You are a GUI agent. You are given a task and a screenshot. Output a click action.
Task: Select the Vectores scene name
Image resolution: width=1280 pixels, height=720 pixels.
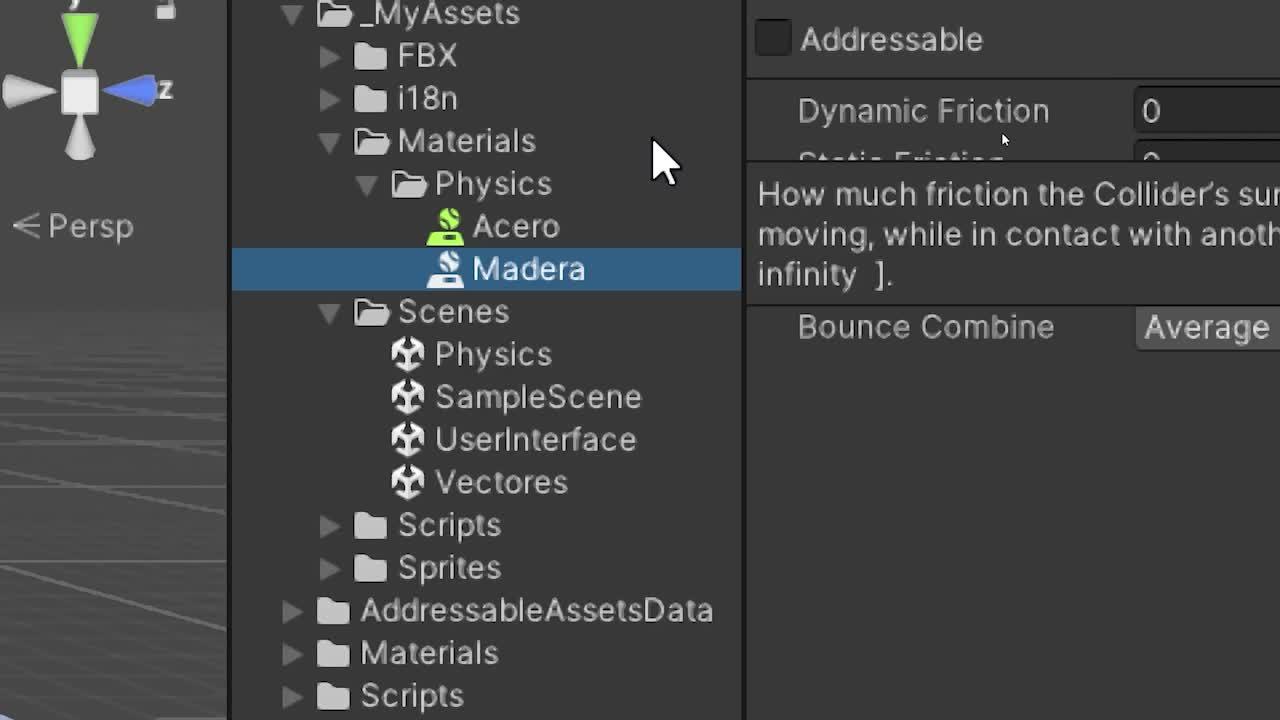(x=501, y=482)
